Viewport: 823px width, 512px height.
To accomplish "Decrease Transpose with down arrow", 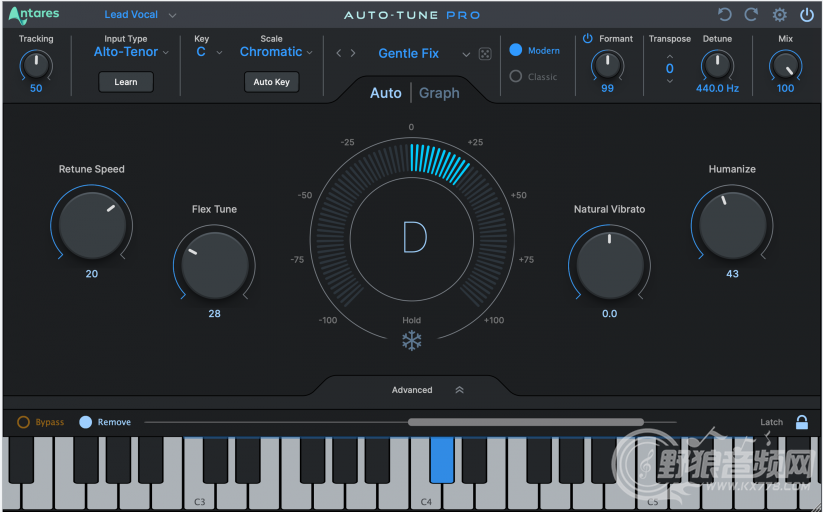I will (x=669, y=81).
